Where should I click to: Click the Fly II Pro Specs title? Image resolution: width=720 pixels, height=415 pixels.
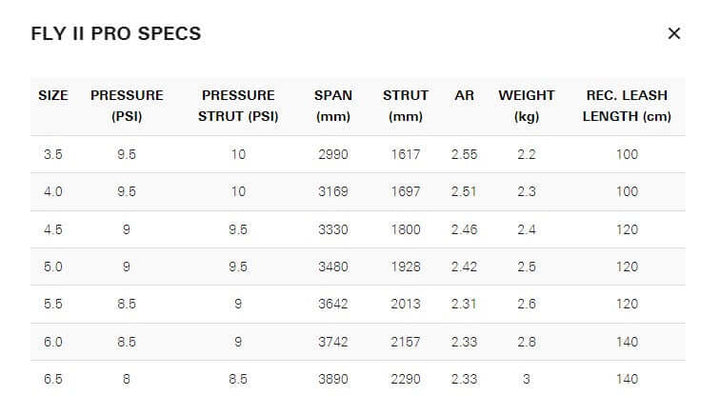(x=116, y=34)
